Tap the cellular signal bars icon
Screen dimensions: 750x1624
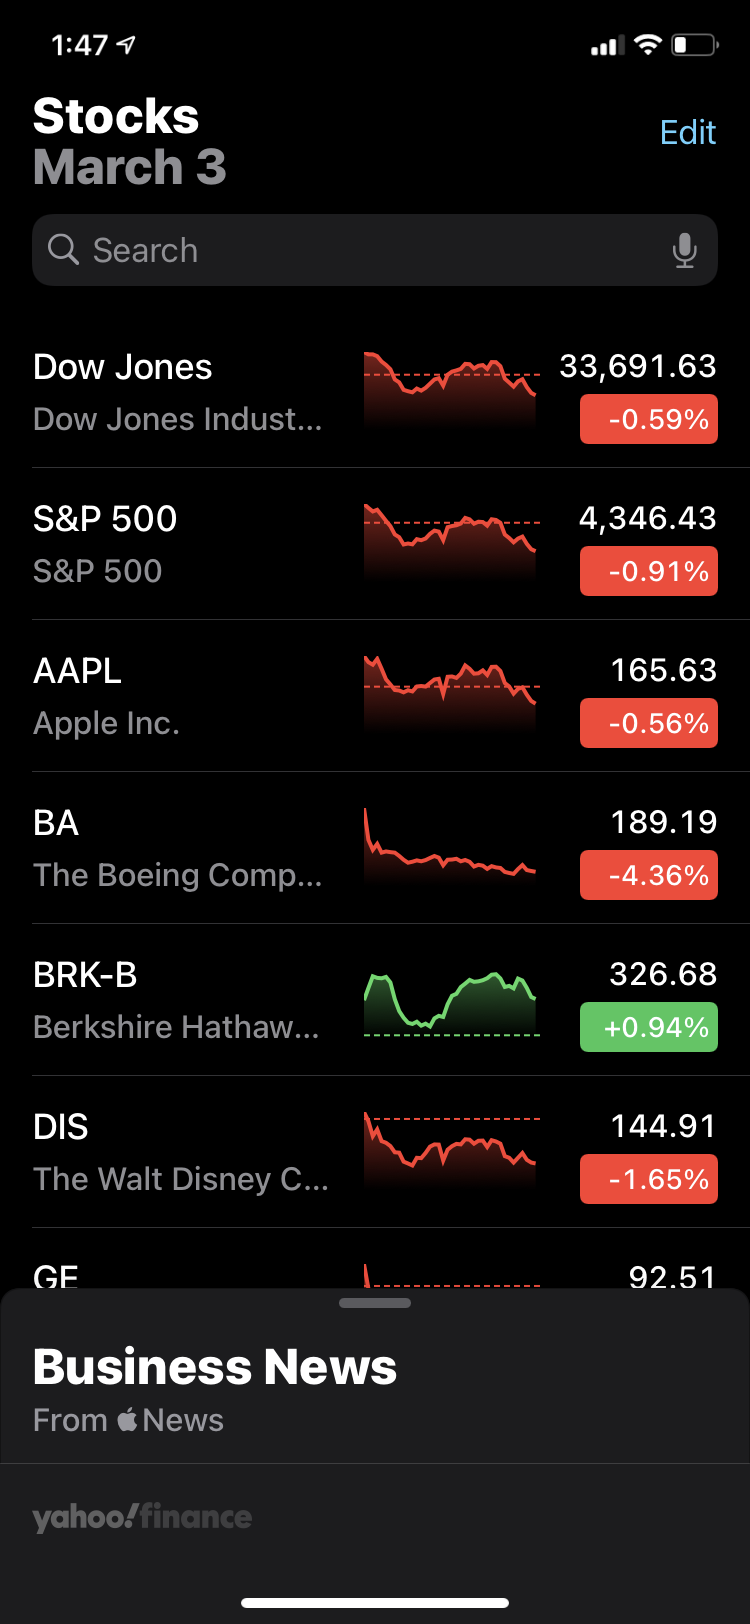(607, 46)
